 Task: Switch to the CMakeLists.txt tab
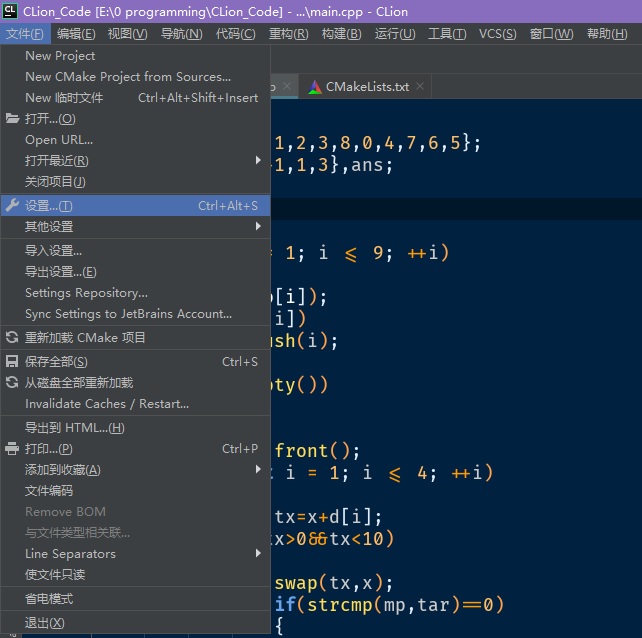pyautogui.click(x=367, y=87)
